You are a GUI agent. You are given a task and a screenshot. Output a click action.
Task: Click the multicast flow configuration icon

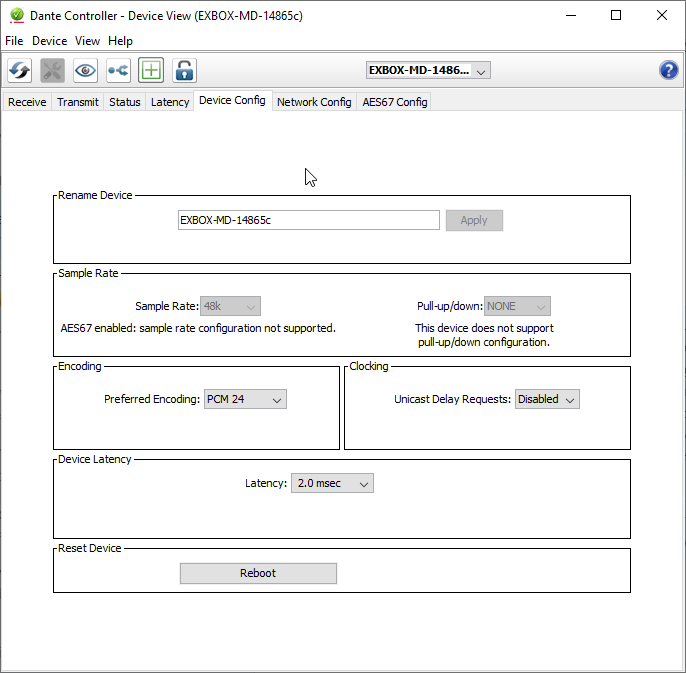click(x=118, y=70)
